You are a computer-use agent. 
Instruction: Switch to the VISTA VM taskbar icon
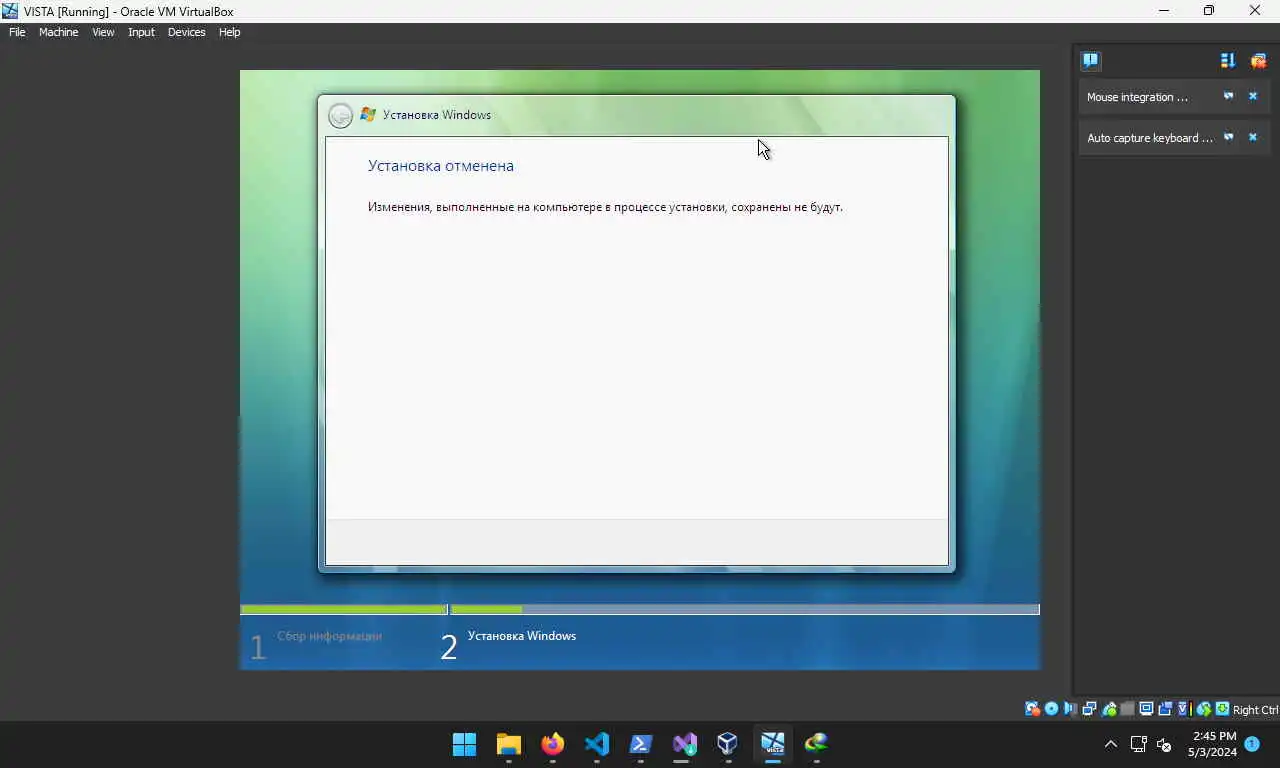pyautogui.click(x=772, y=744)
